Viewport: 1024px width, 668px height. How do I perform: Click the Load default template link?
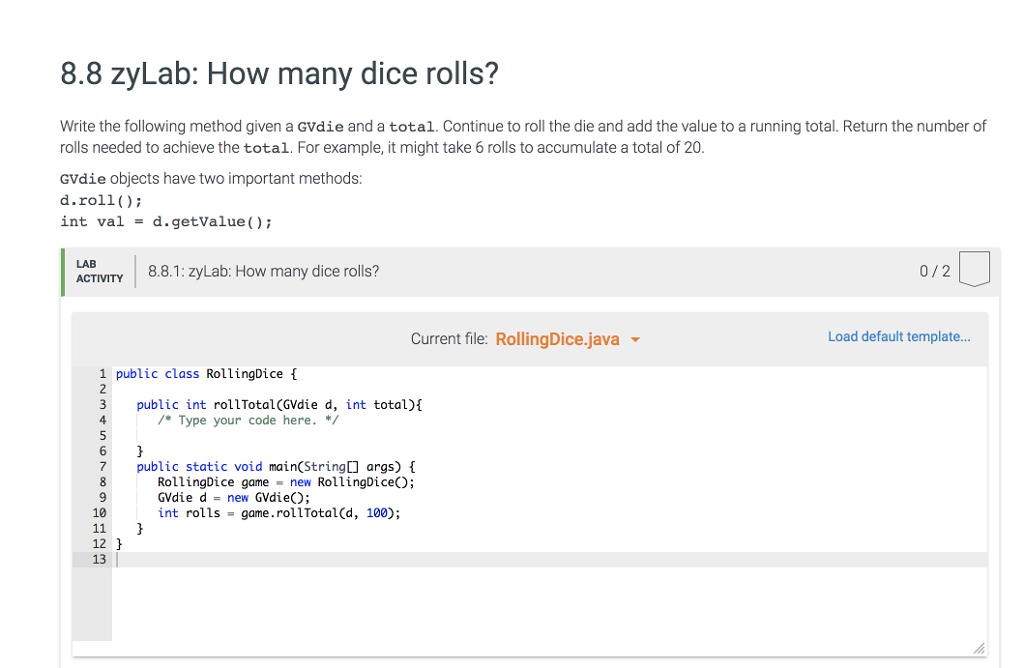coord(898,336)
